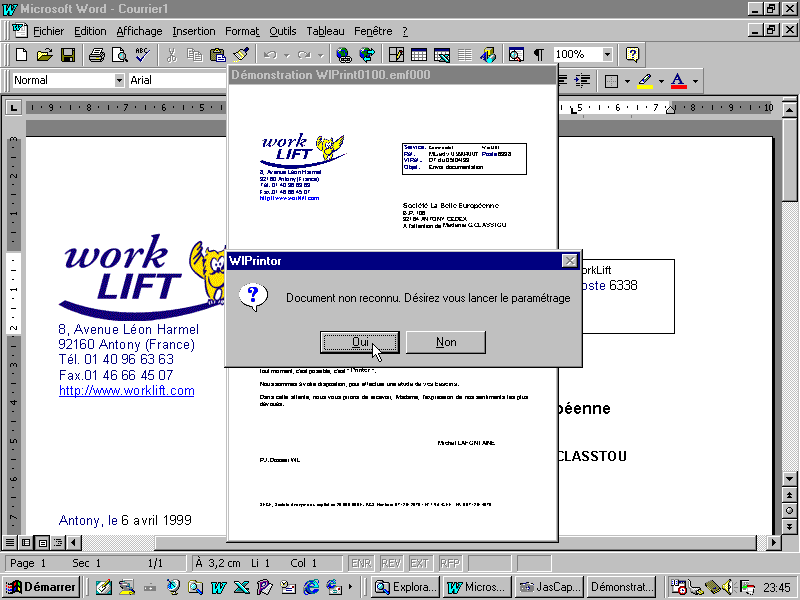
Task: Toggle ENR macro recording in status bar
Action: coord(361,563)
